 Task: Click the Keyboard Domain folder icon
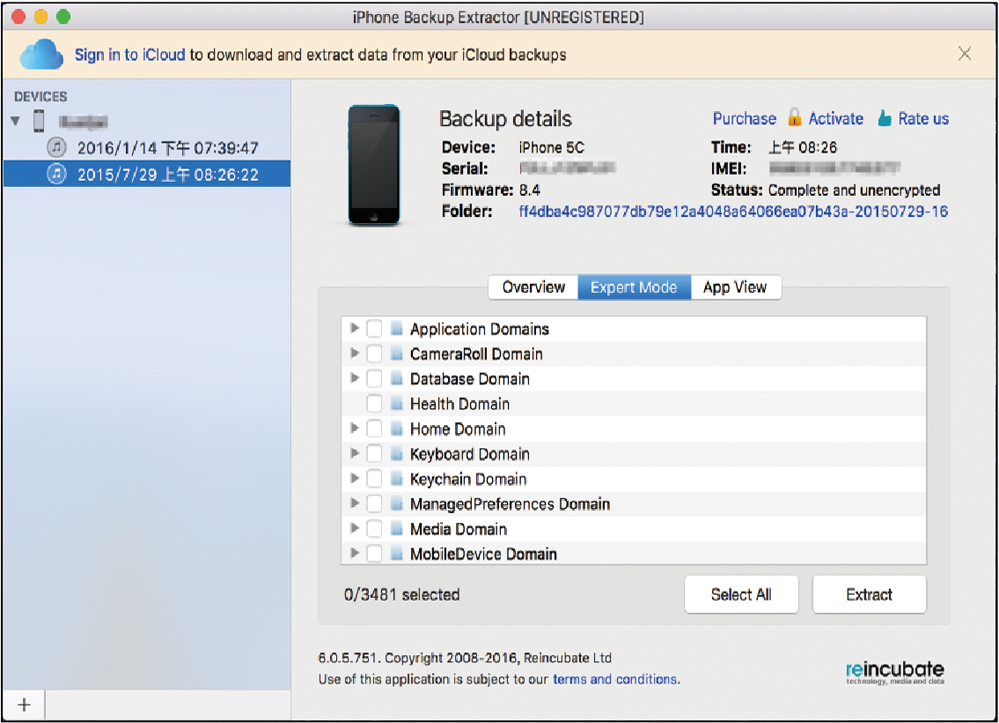[396, 454]
